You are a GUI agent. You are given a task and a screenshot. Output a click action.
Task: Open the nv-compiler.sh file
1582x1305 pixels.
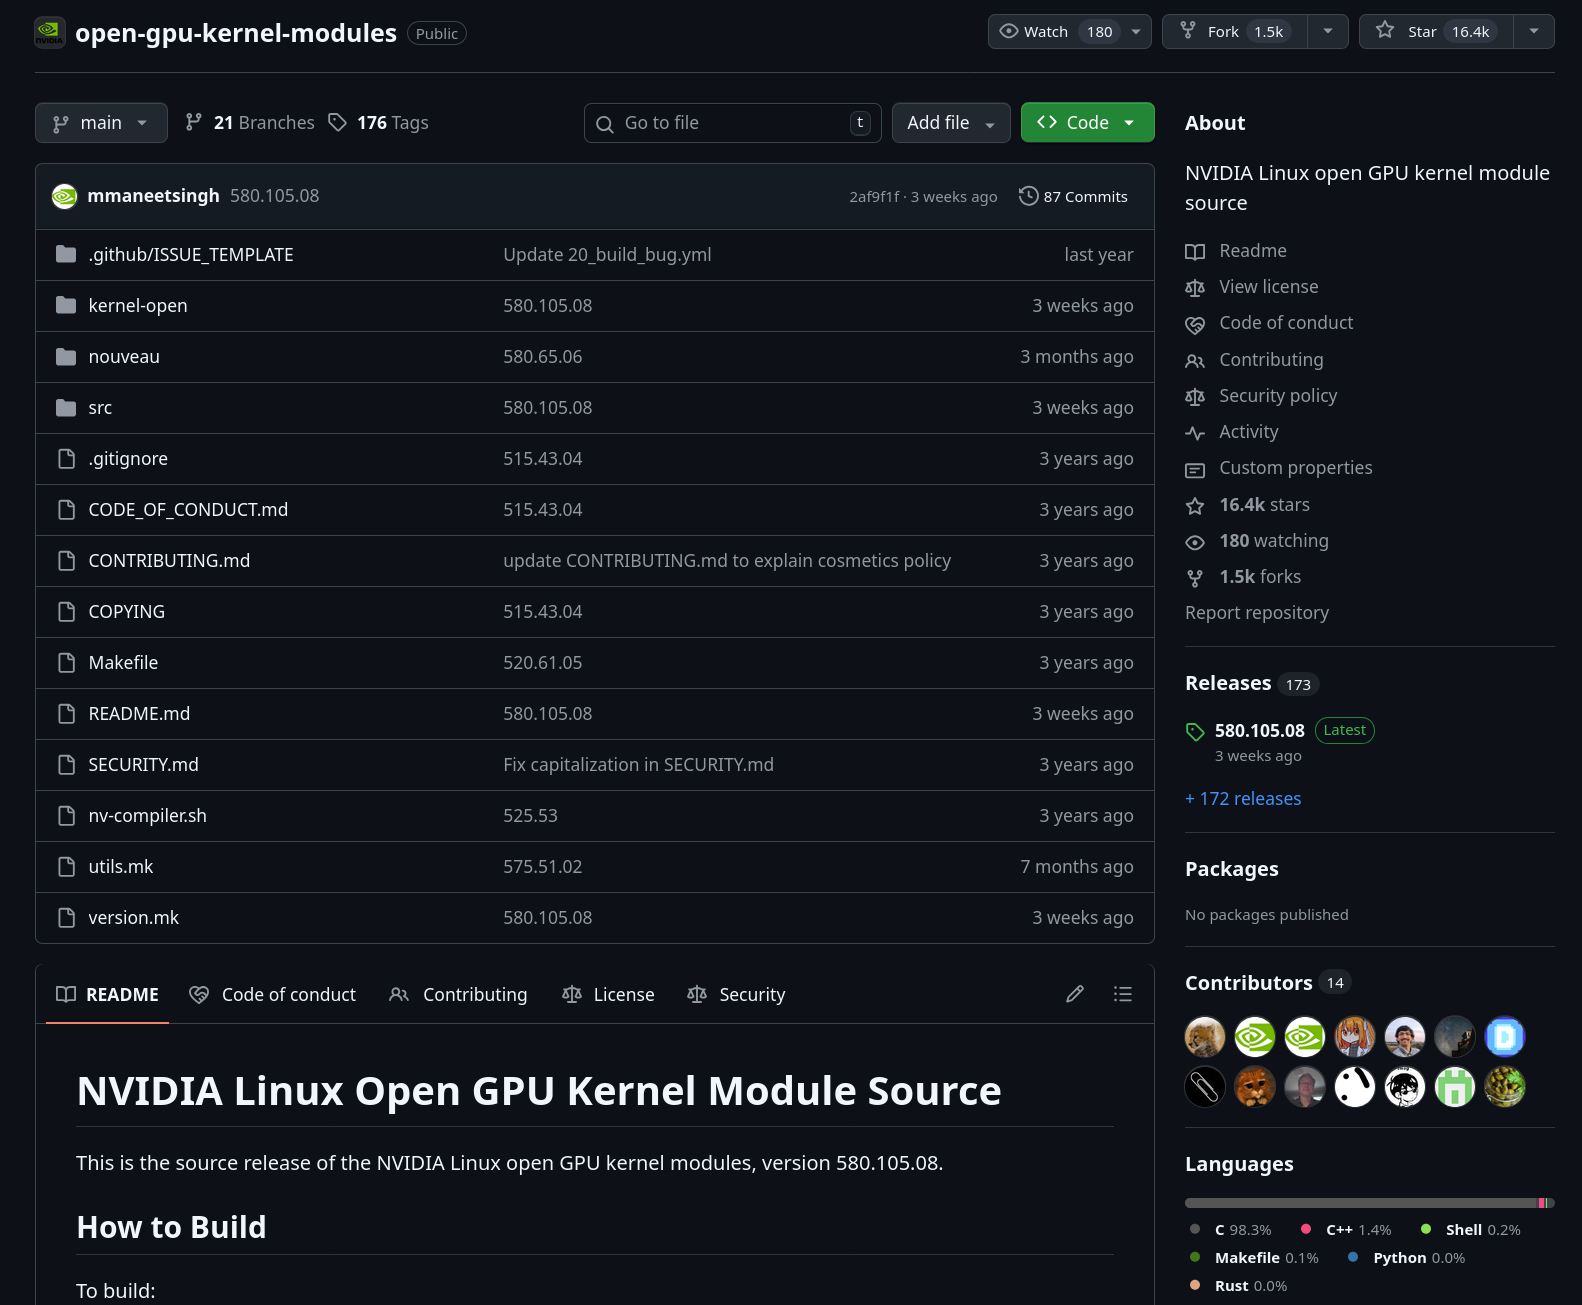click(147, 816)
